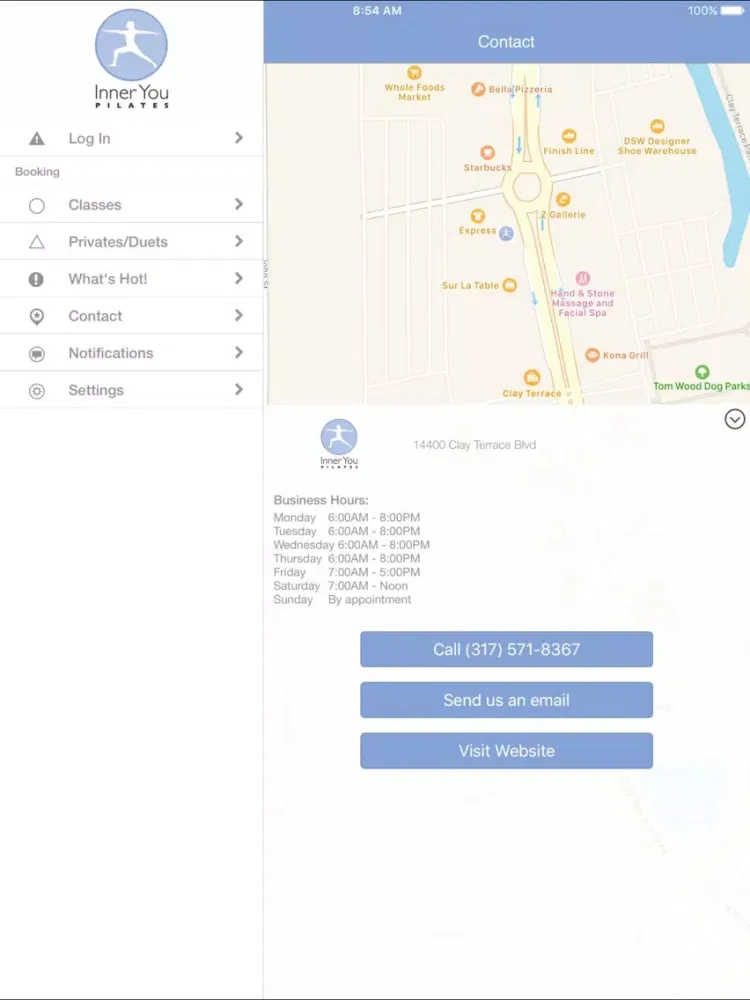This screenshot has width=750, height=1000.
Task: Open the What's Hot! section
Action: click(x=131, y=279)
